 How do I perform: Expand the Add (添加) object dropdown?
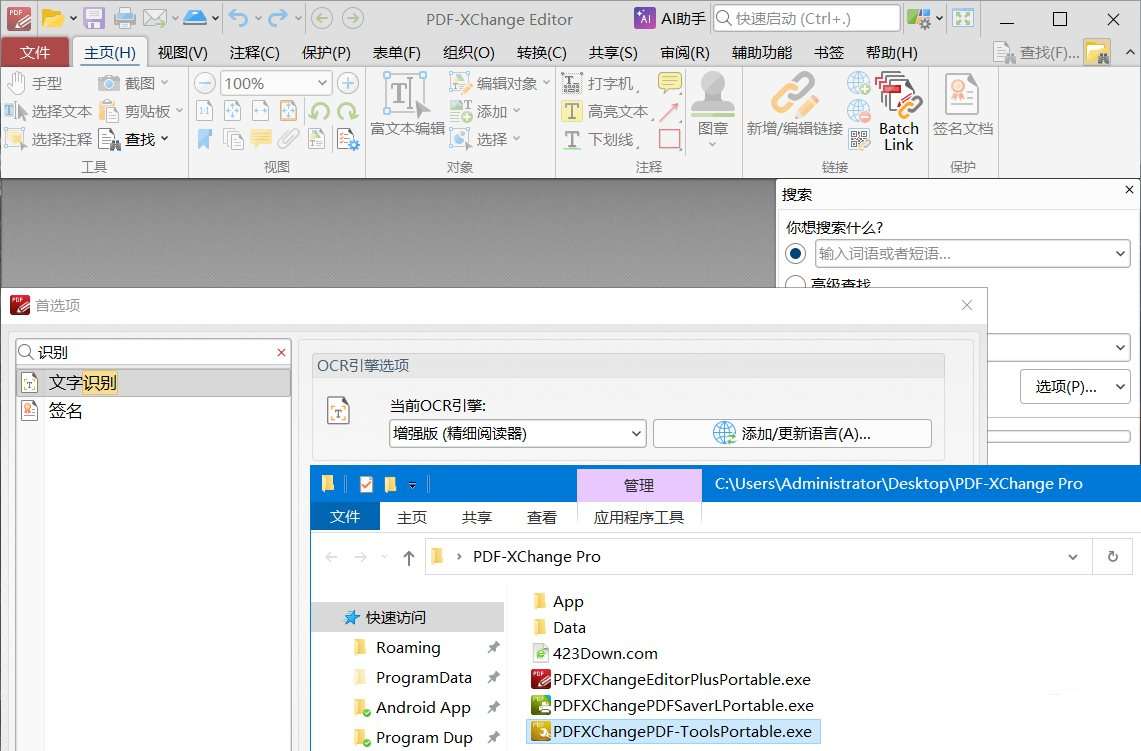(517, 111)
